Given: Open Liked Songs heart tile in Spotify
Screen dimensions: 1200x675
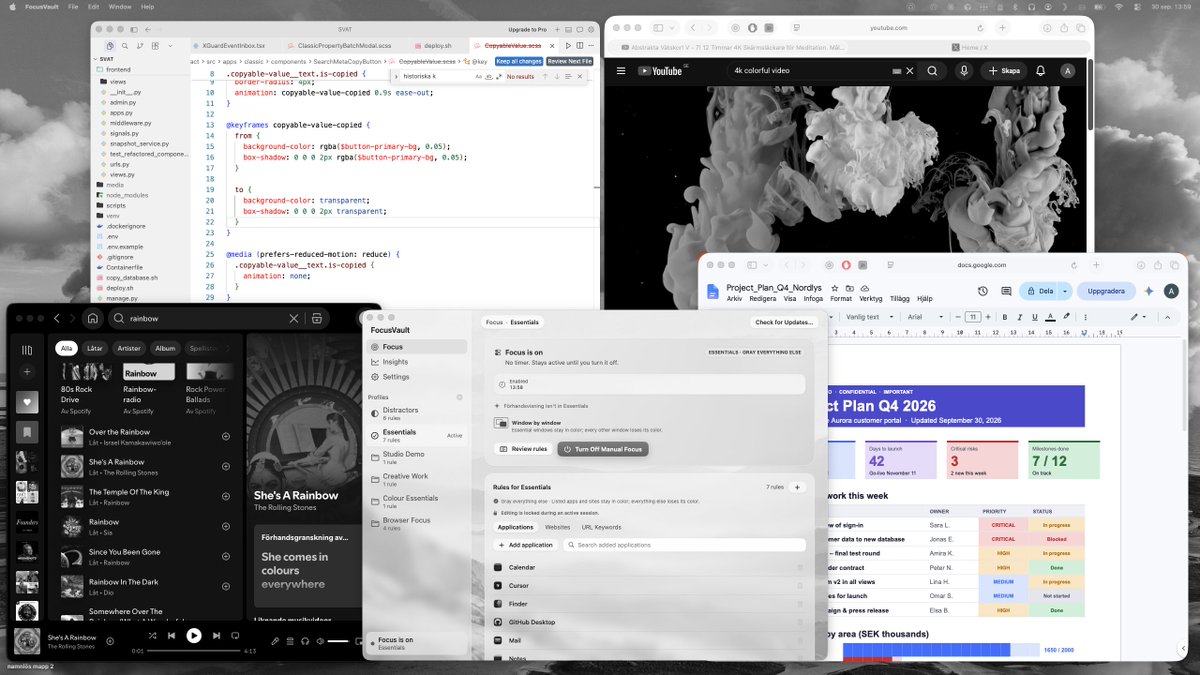Looking at the screenshot, I should [x=27, y=401].
